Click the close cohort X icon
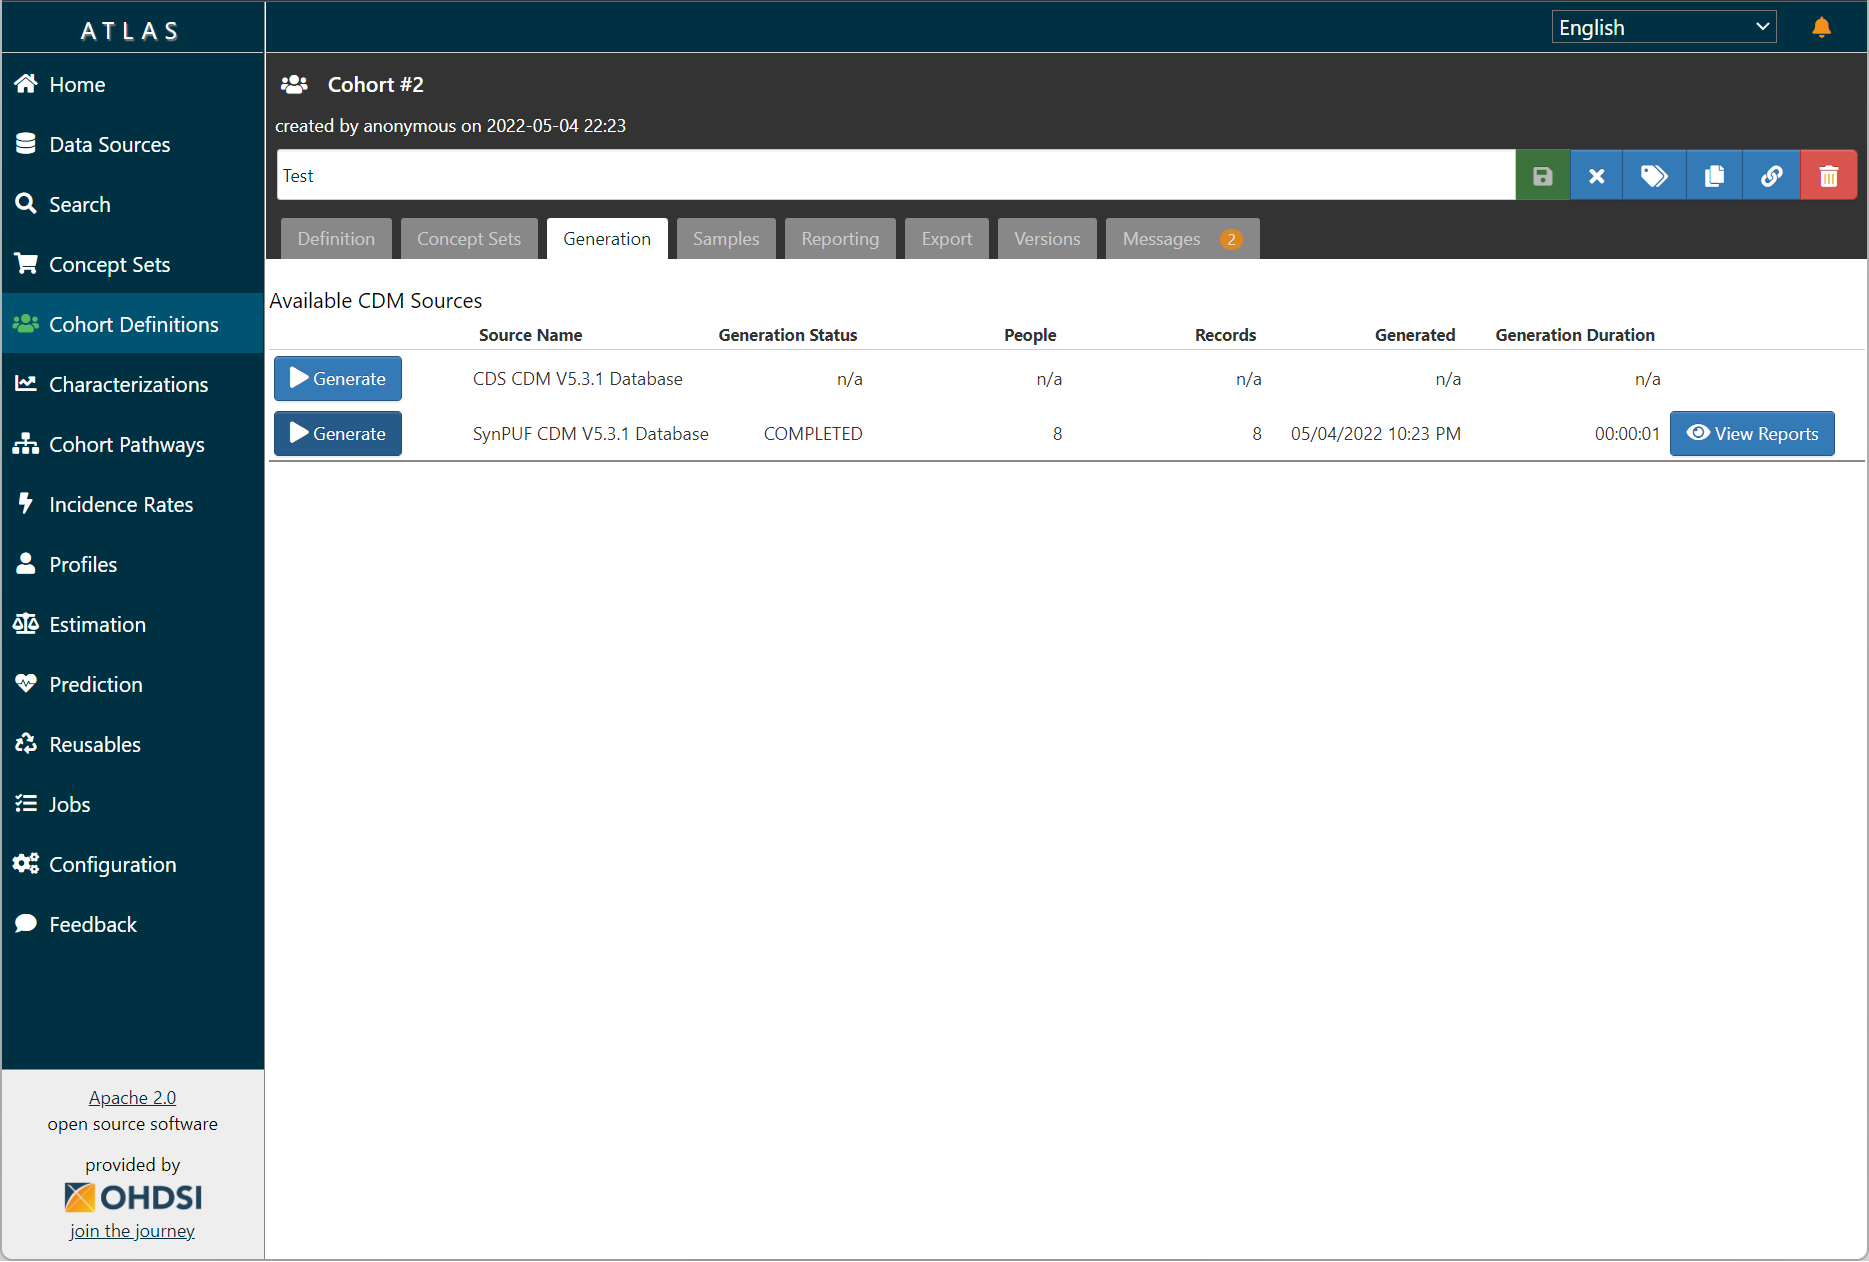 [x=1596, y=176]
